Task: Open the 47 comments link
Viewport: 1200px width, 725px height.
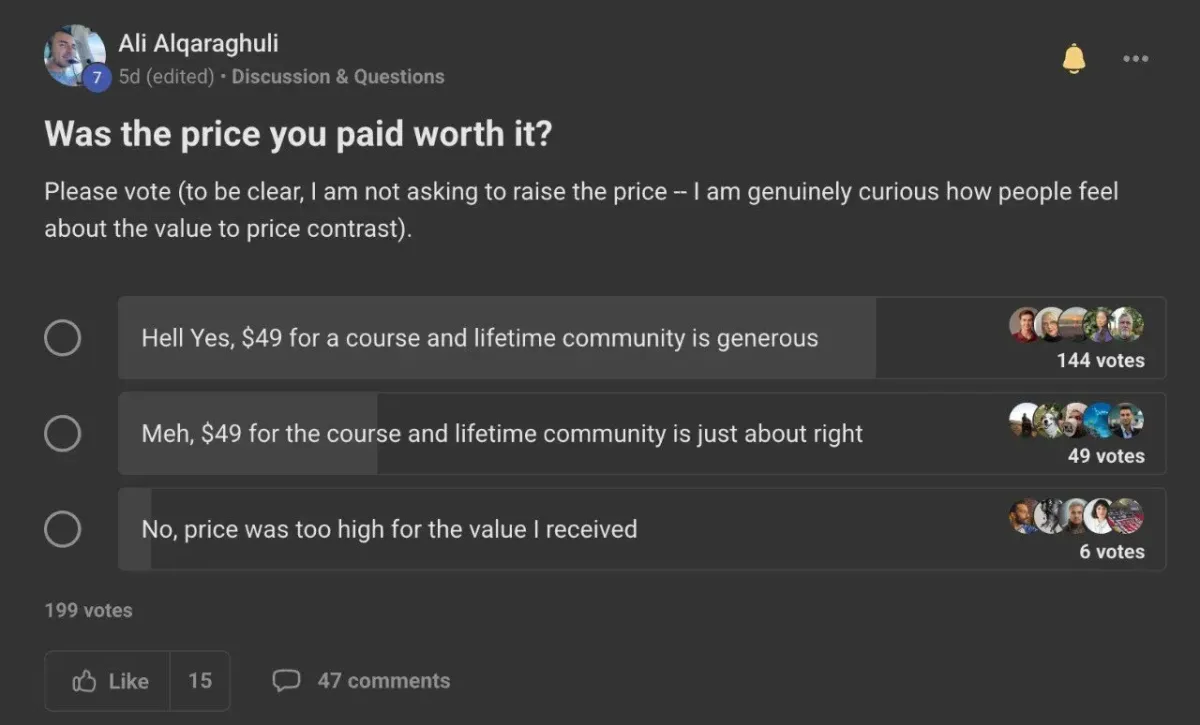Action: pos(384,681)
